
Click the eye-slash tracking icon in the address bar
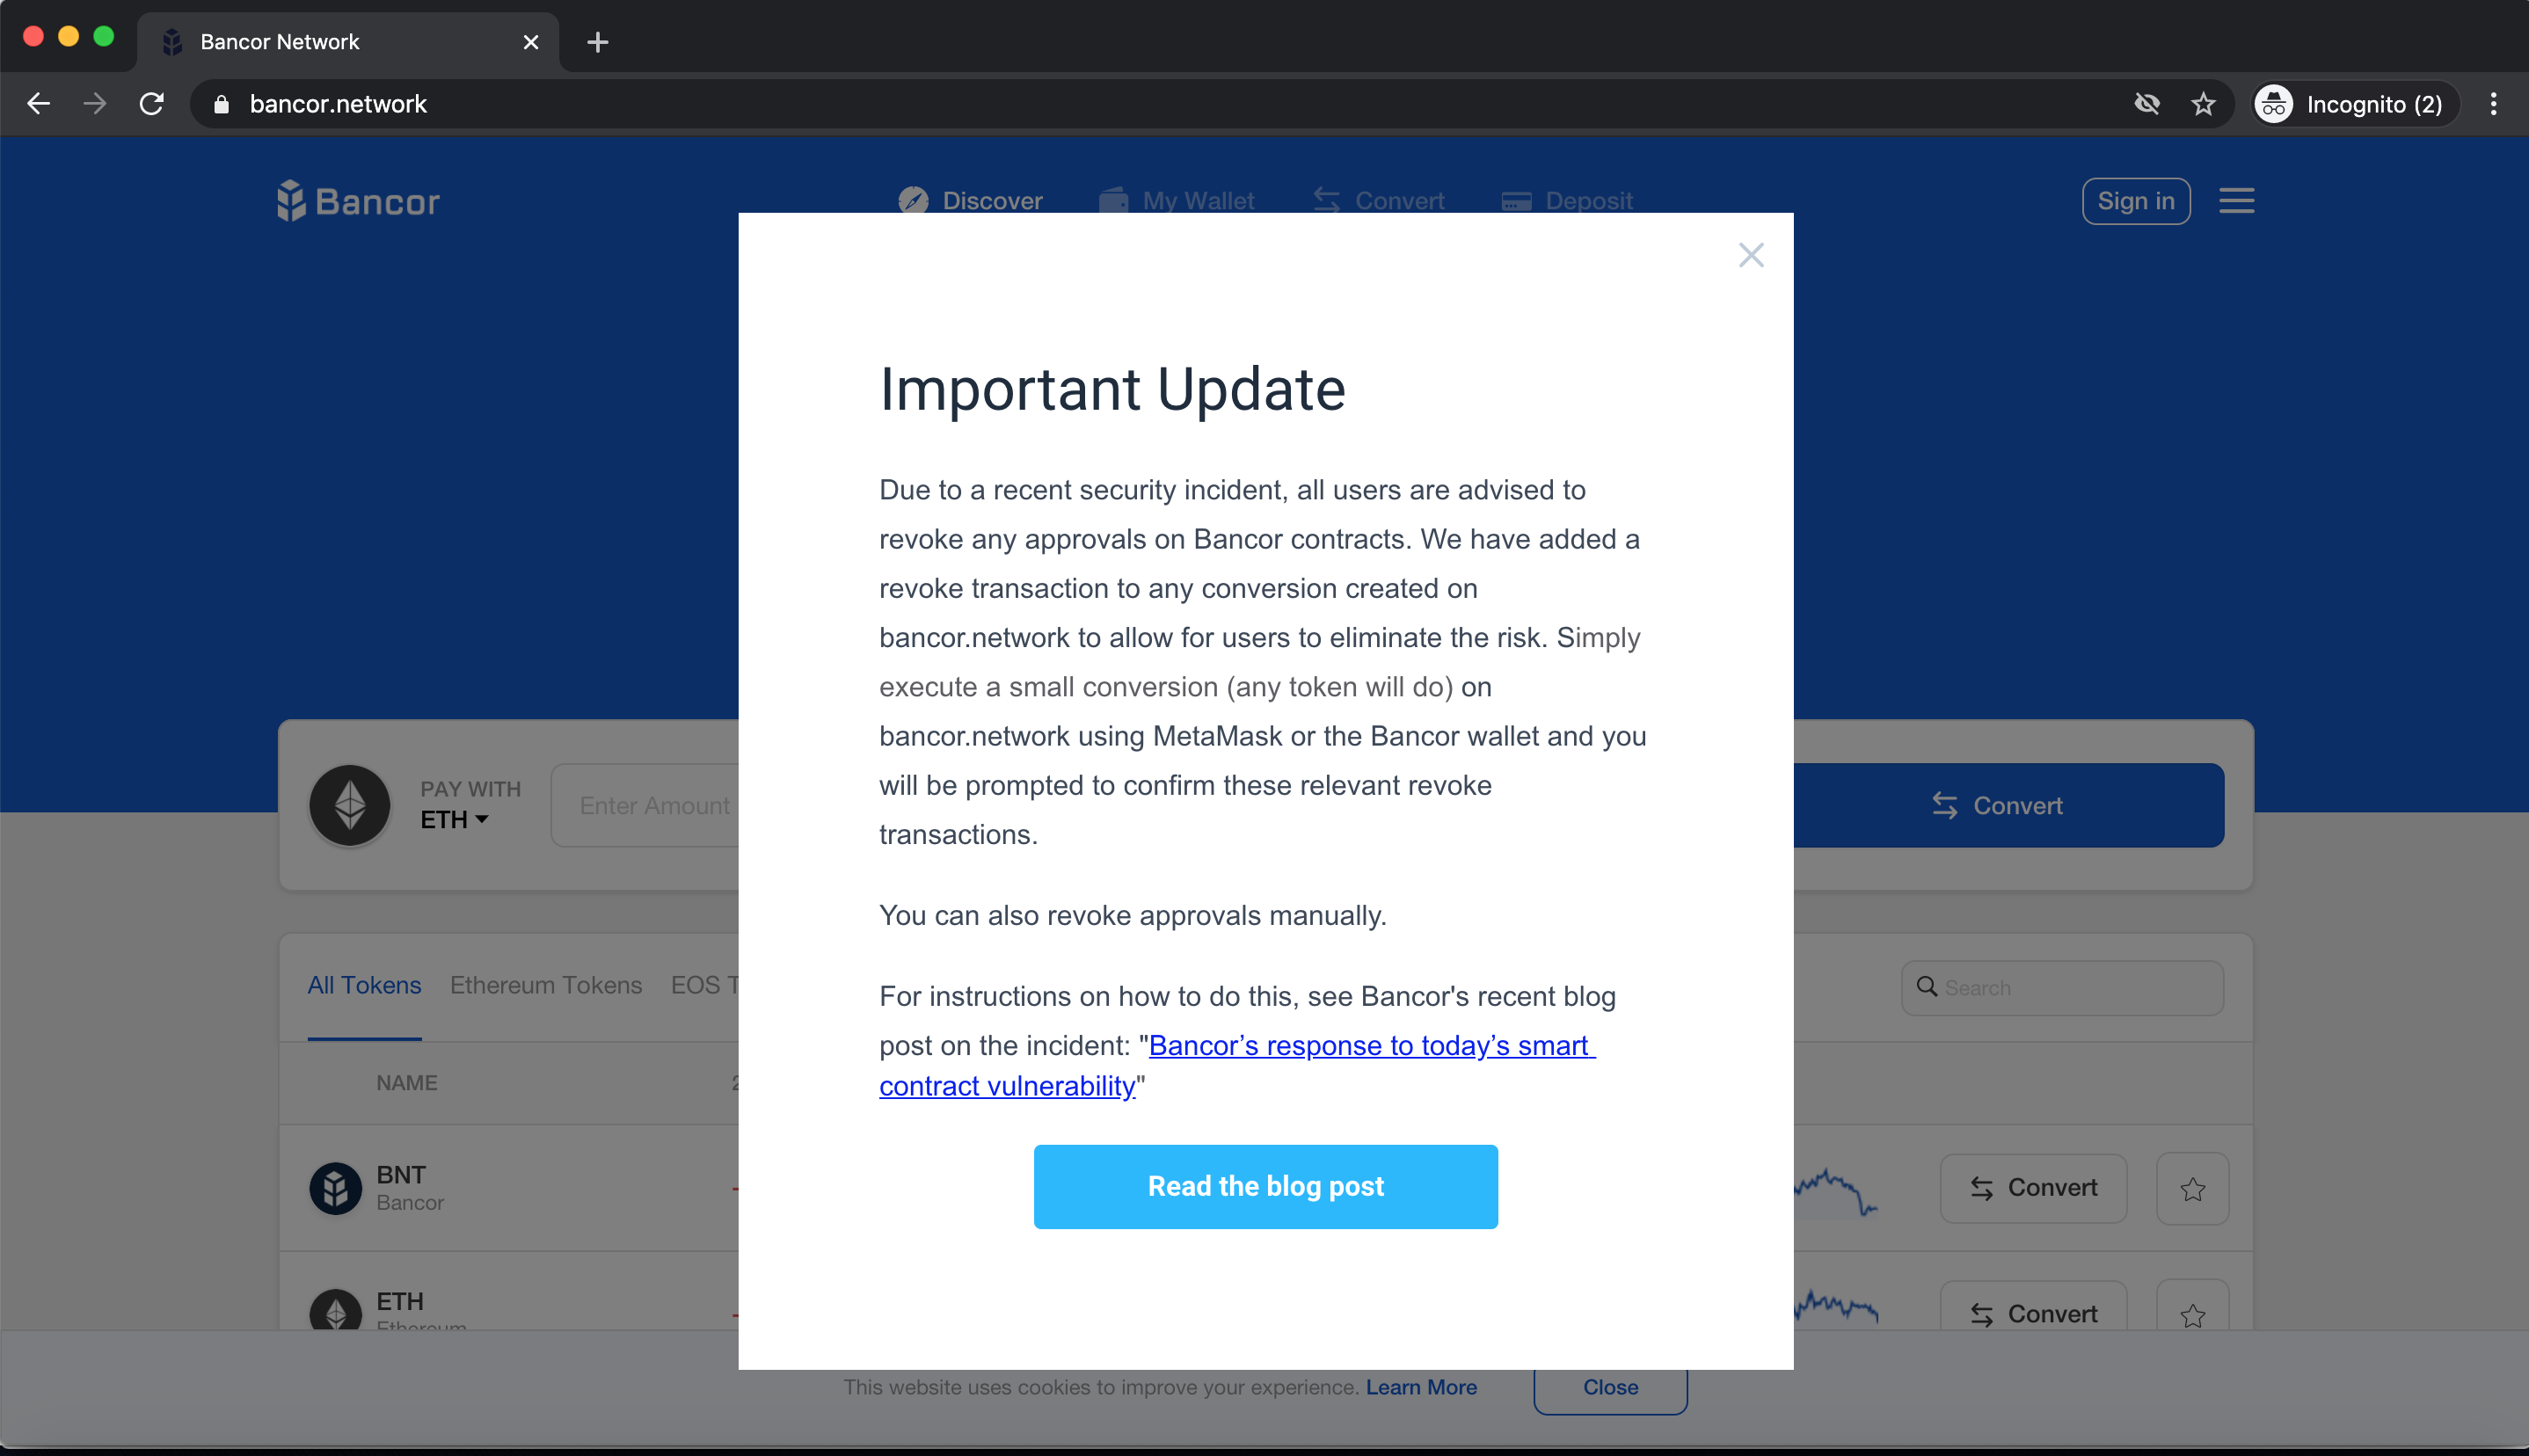click(2146, 104)
